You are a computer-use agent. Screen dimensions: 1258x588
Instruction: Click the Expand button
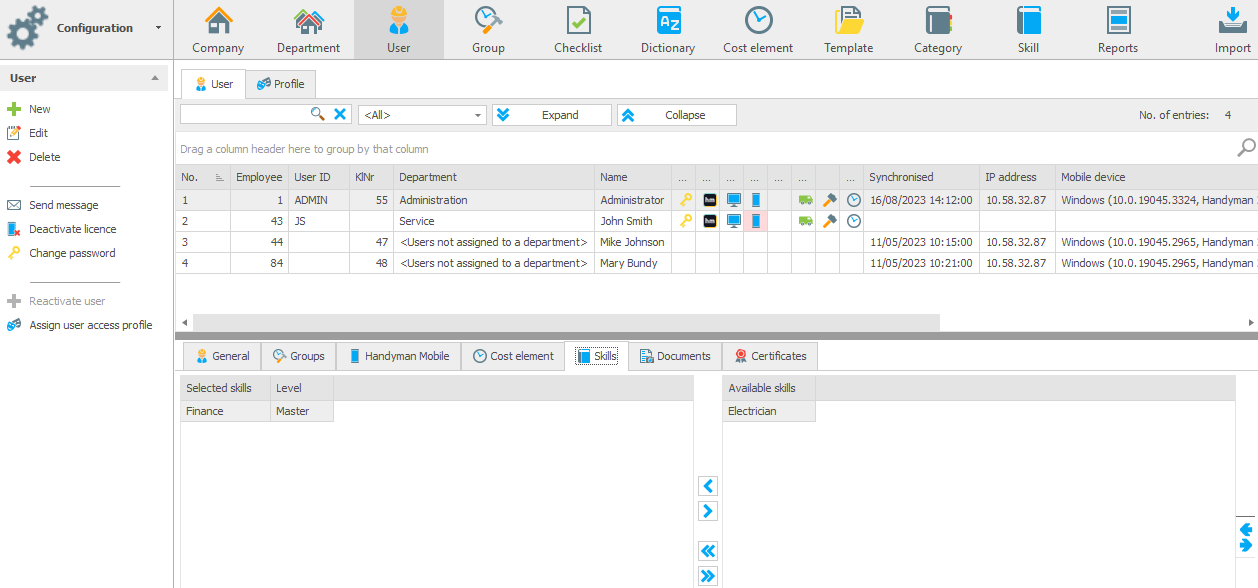coord(551,115)
